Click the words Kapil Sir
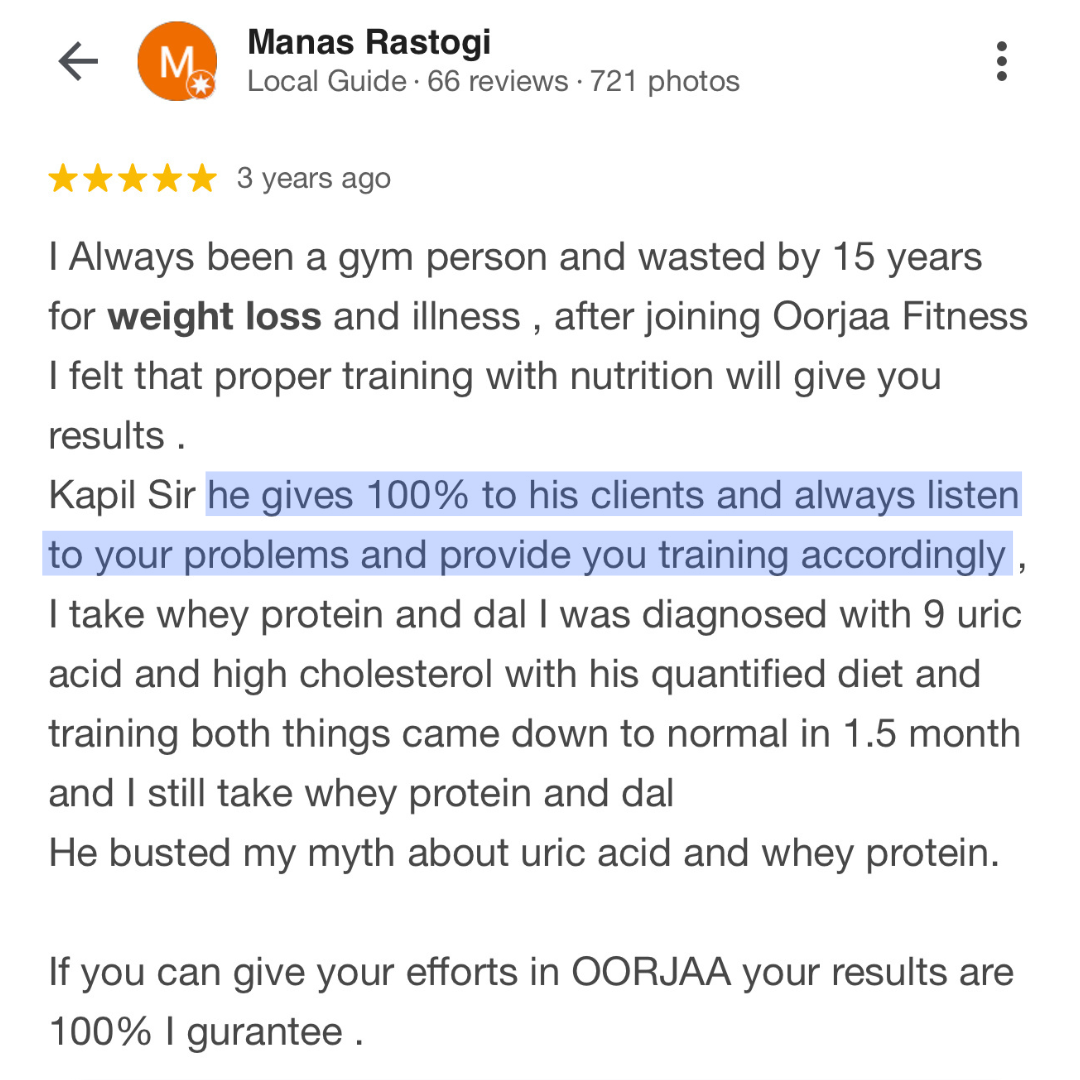The image size is (1080, 1080). click(122, 496)
